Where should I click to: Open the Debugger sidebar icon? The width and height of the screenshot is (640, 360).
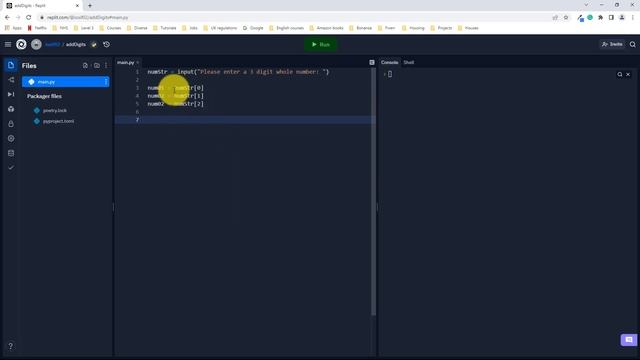11,94
